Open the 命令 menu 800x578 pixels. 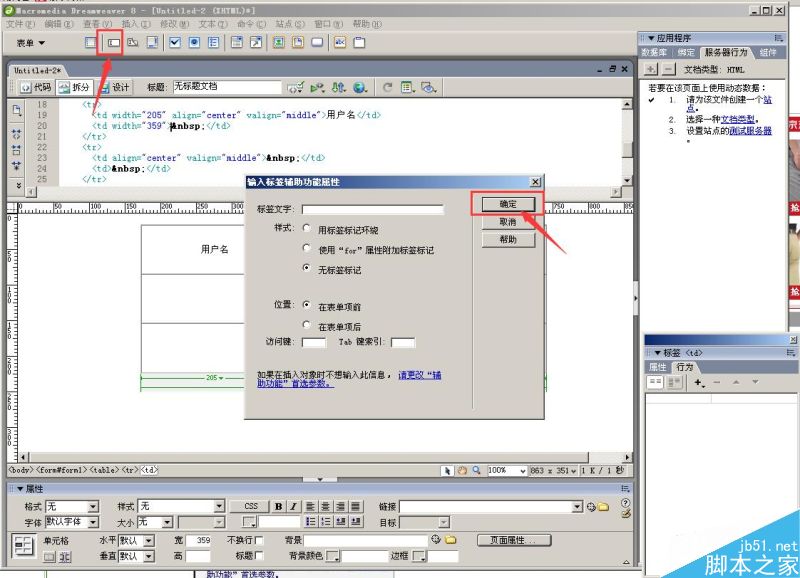pos(251,24)
